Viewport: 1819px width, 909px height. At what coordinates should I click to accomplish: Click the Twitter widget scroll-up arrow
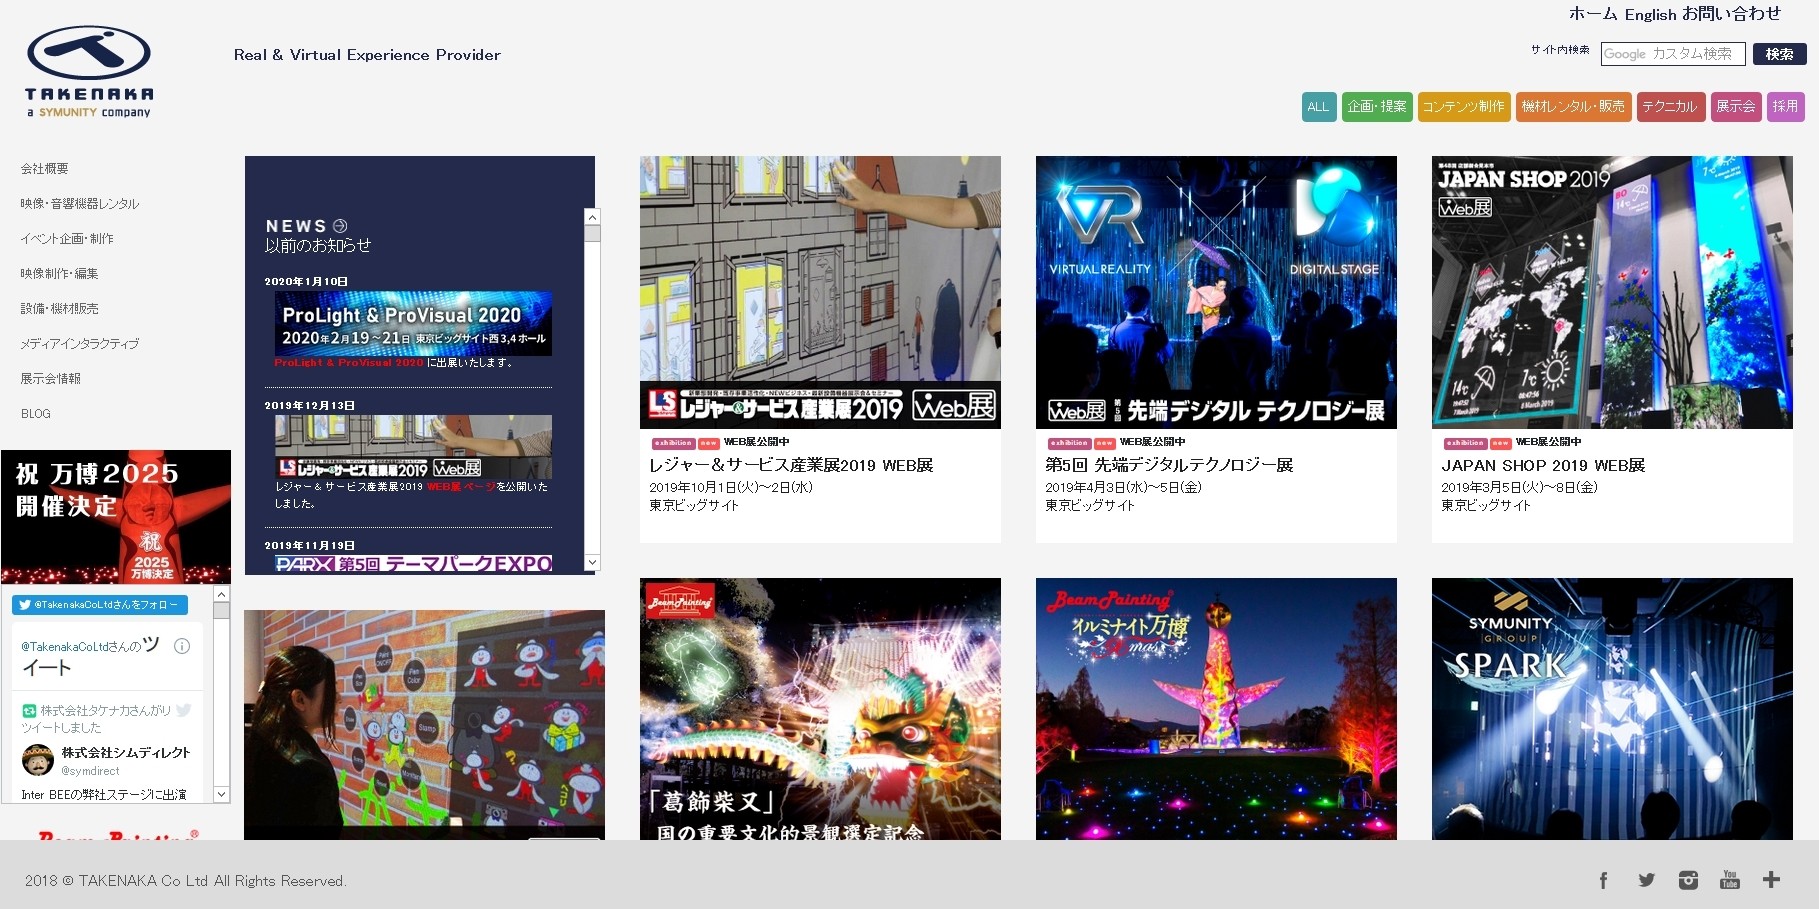tap(222, 594)
